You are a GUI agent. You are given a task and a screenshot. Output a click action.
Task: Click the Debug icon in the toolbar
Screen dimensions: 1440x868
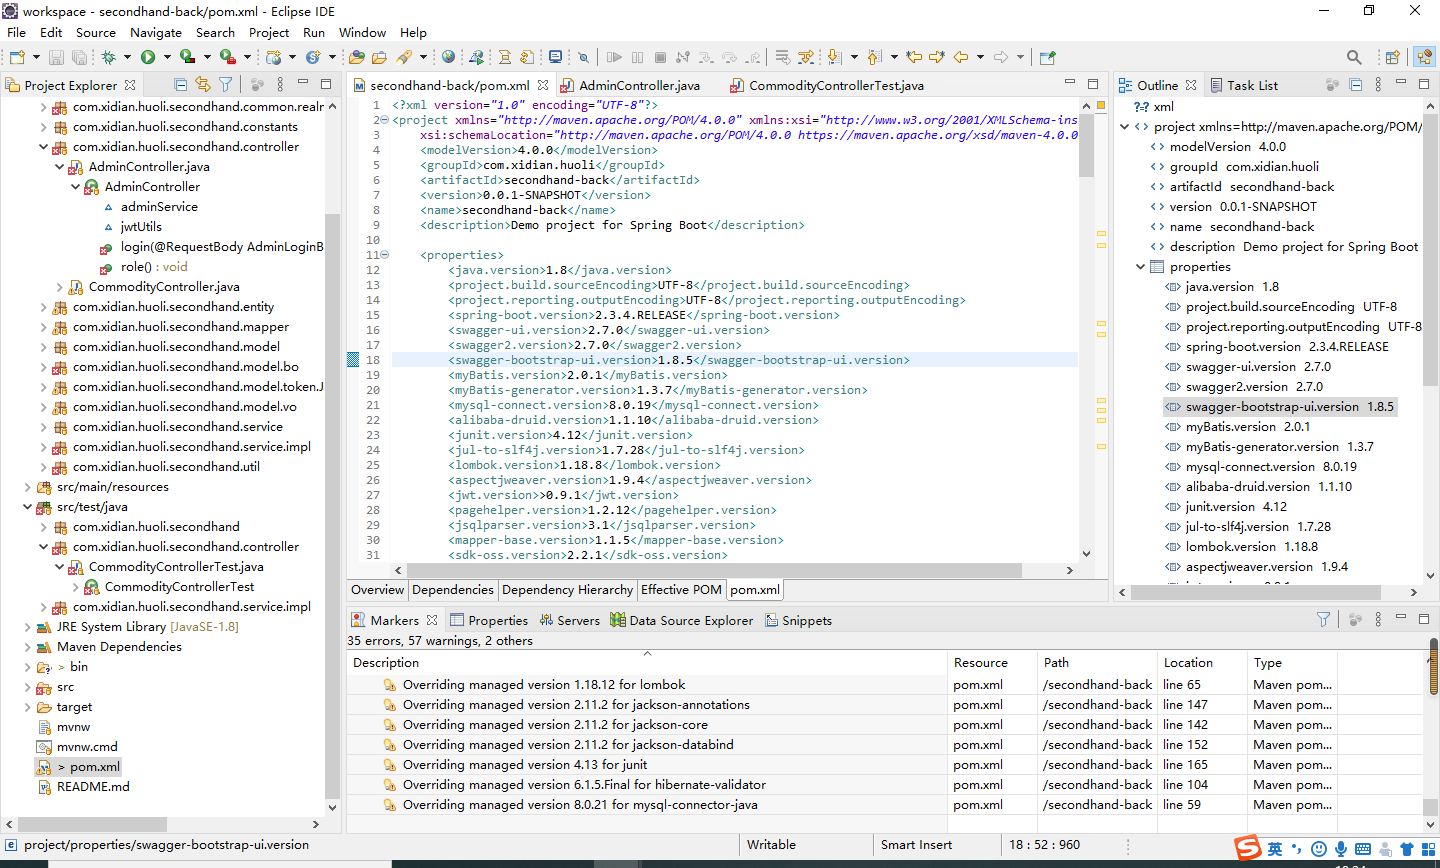pyautogui.click(x=110, y=57)
